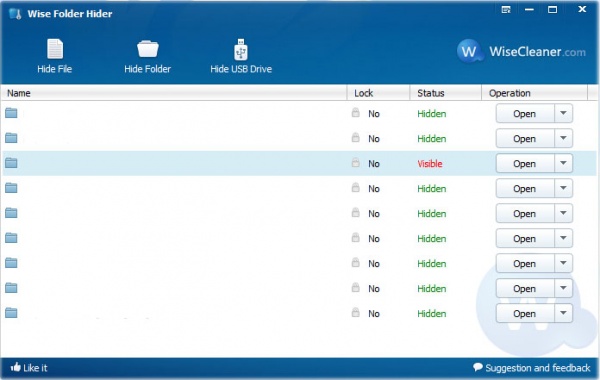The width and height of the screenshot is (600, 380).
Task: Click the red Visible status text
Action: tap(430, 164)
